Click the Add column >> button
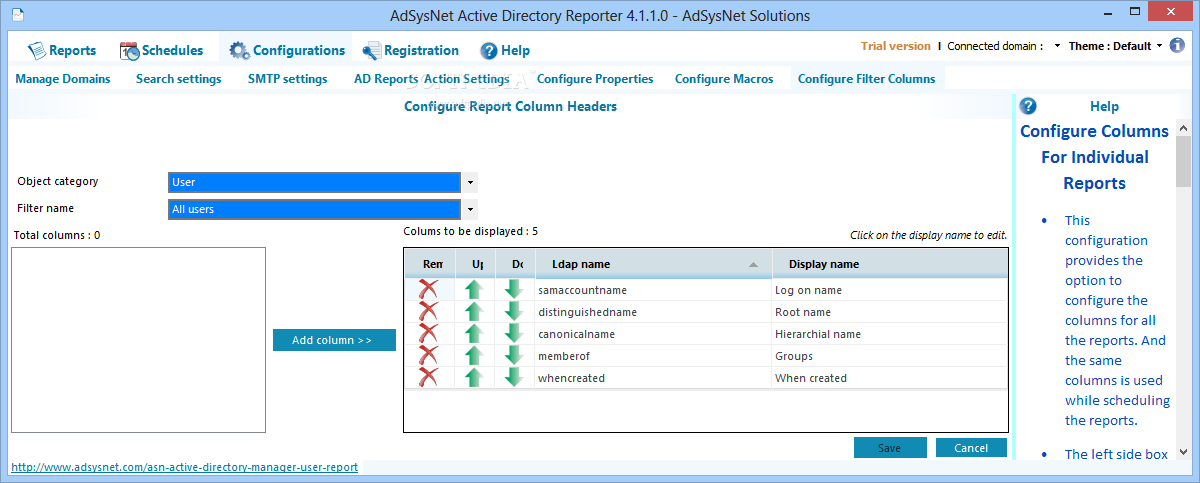Viewport: 1200px width, 483px height. pyautogui.click(x=334, y=340)
